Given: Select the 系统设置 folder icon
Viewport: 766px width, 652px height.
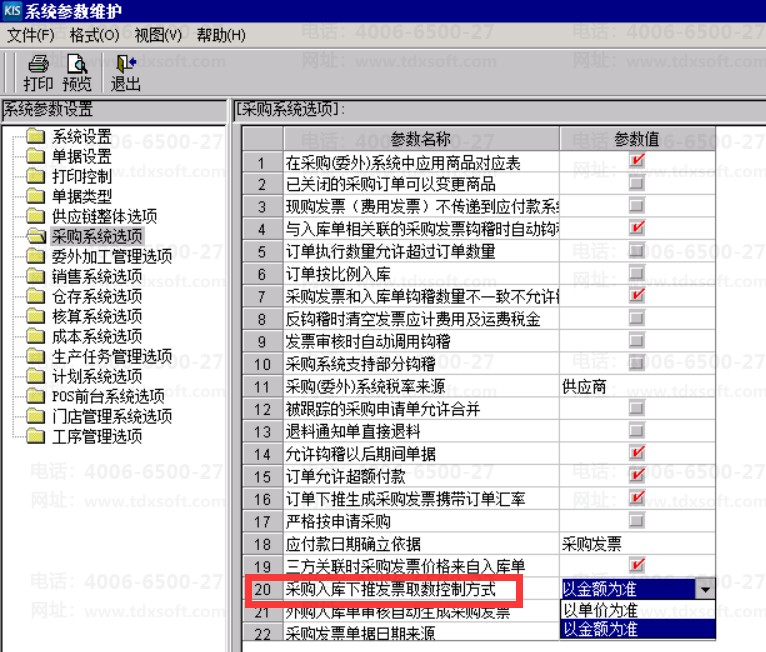Looking at the screenshot, I should pos(35,135).
